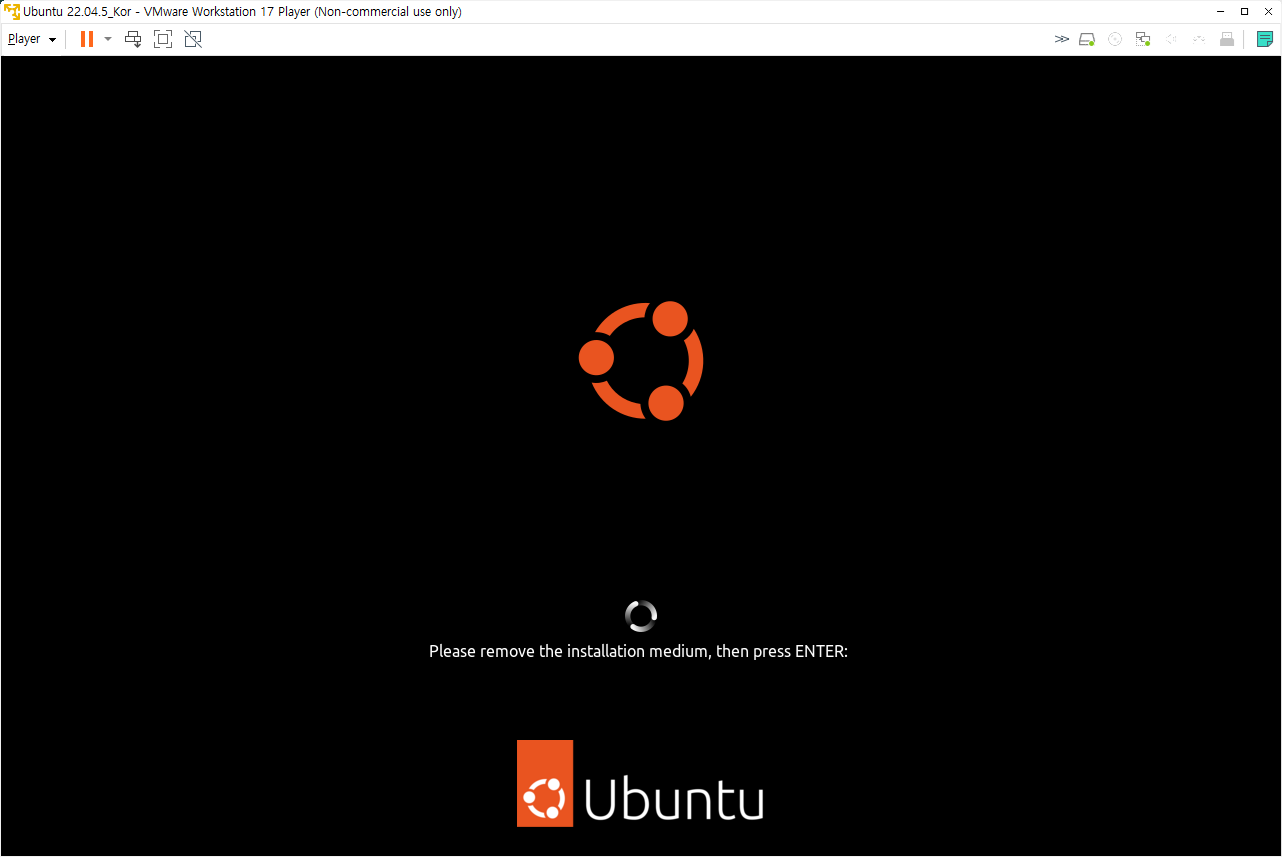
Task: Click the 'Please remove the installation medium' message
Action: pyautogui.click(x=638, y=651)
